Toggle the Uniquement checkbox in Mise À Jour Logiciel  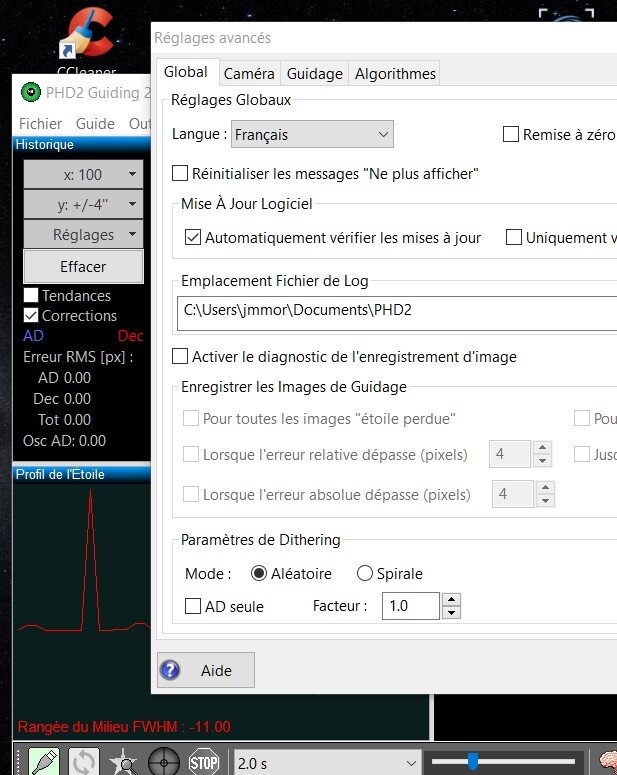click(514, 237)
